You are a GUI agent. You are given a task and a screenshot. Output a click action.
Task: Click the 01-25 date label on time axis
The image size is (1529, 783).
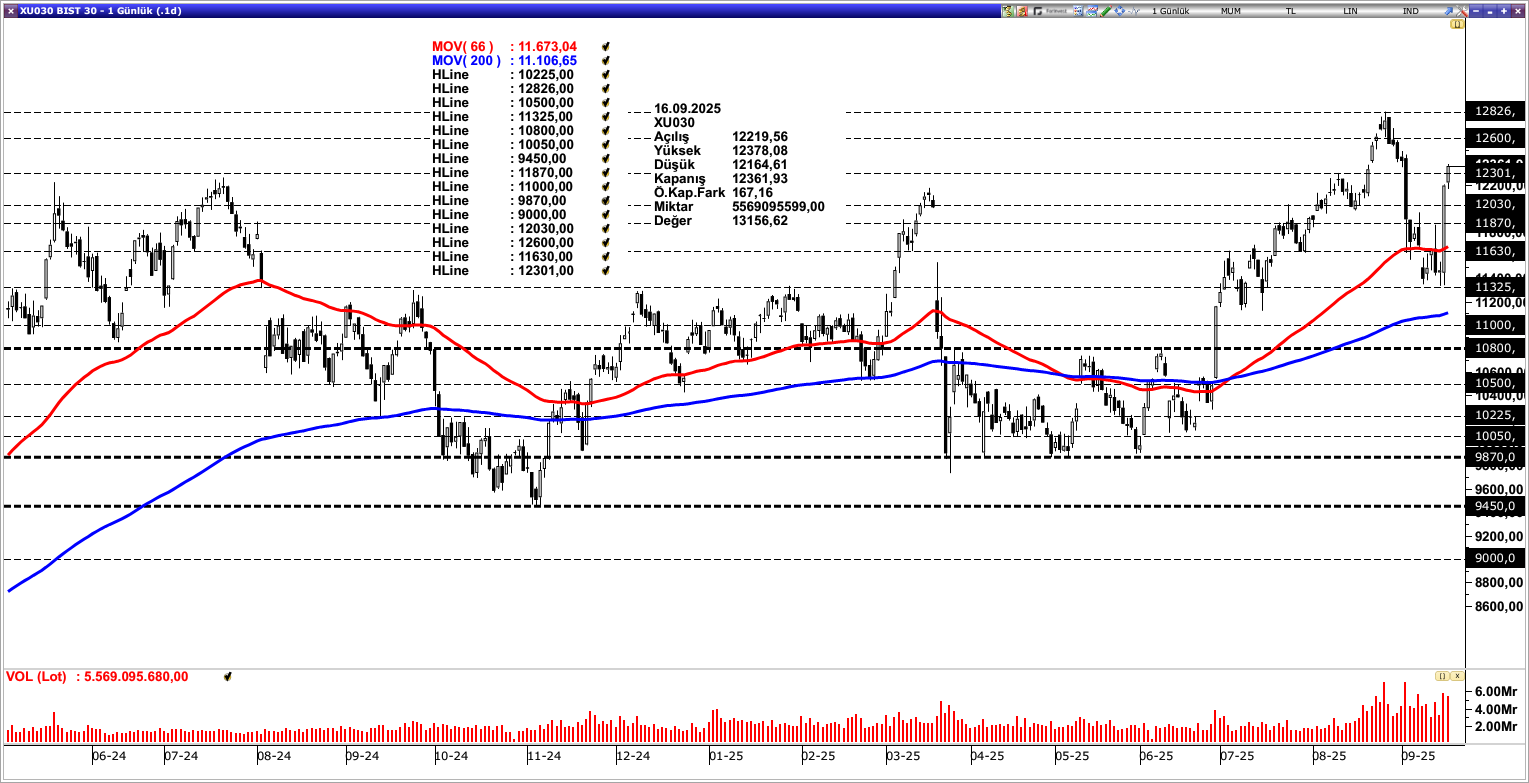pos(726,757)
